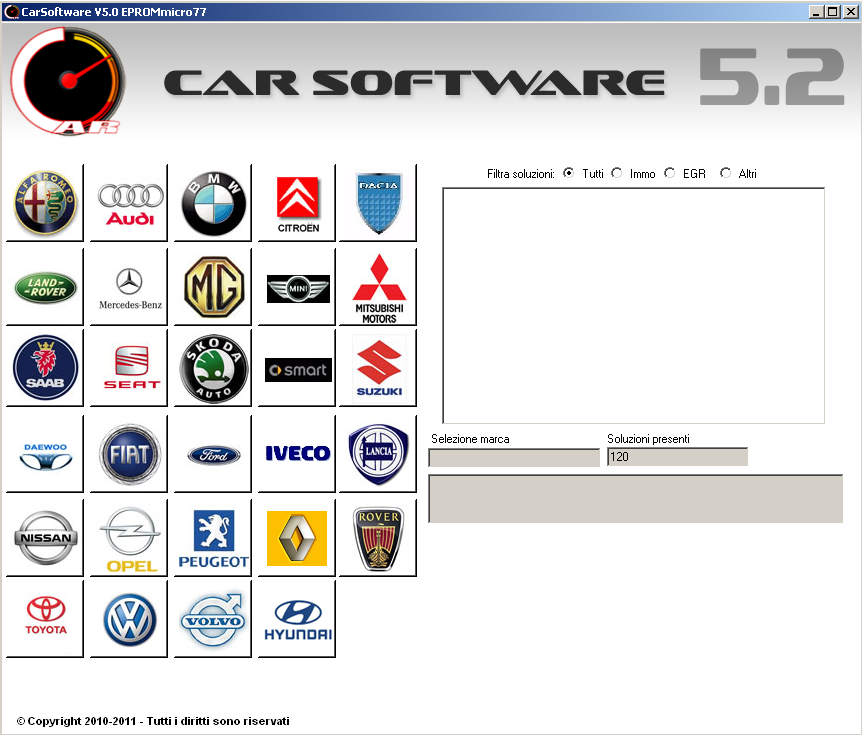862x735 pixels.
Task: Pick the Daewoo brand logo
Action: [x=45, y=454]
